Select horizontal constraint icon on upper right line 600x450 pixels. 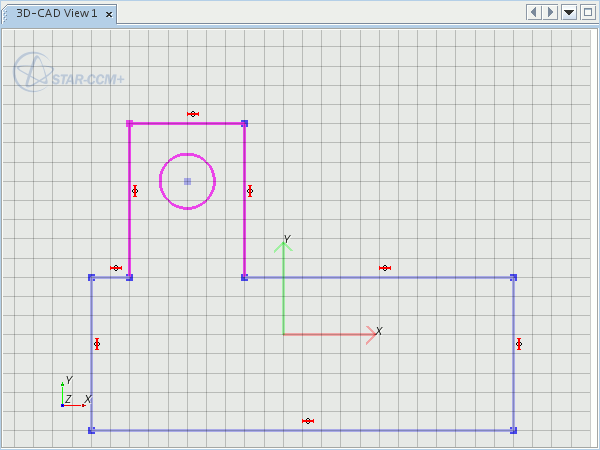385,268
